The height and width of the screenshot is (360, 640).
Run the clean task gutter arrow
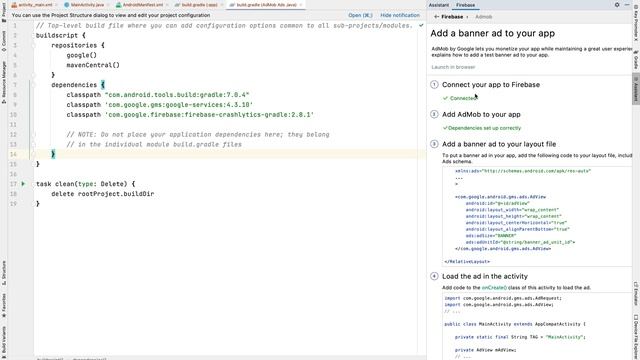tap(23, 184)
